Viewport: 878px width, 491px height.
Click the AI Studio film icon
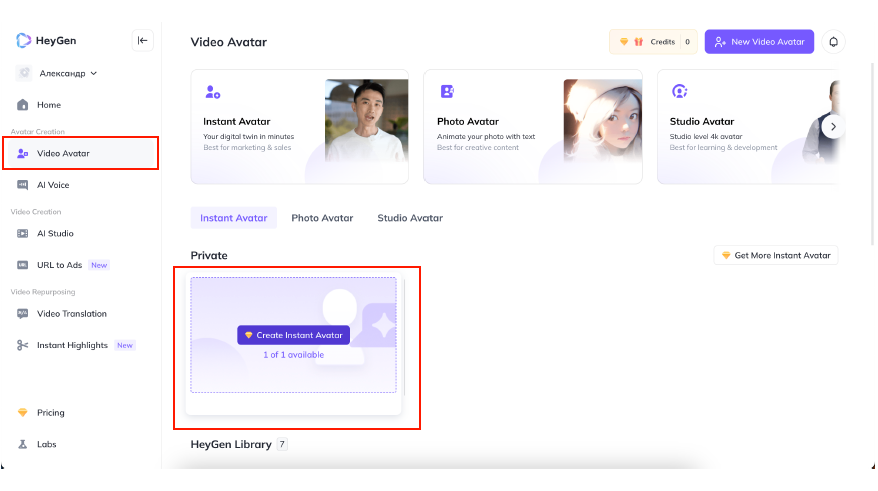(22, 233)
